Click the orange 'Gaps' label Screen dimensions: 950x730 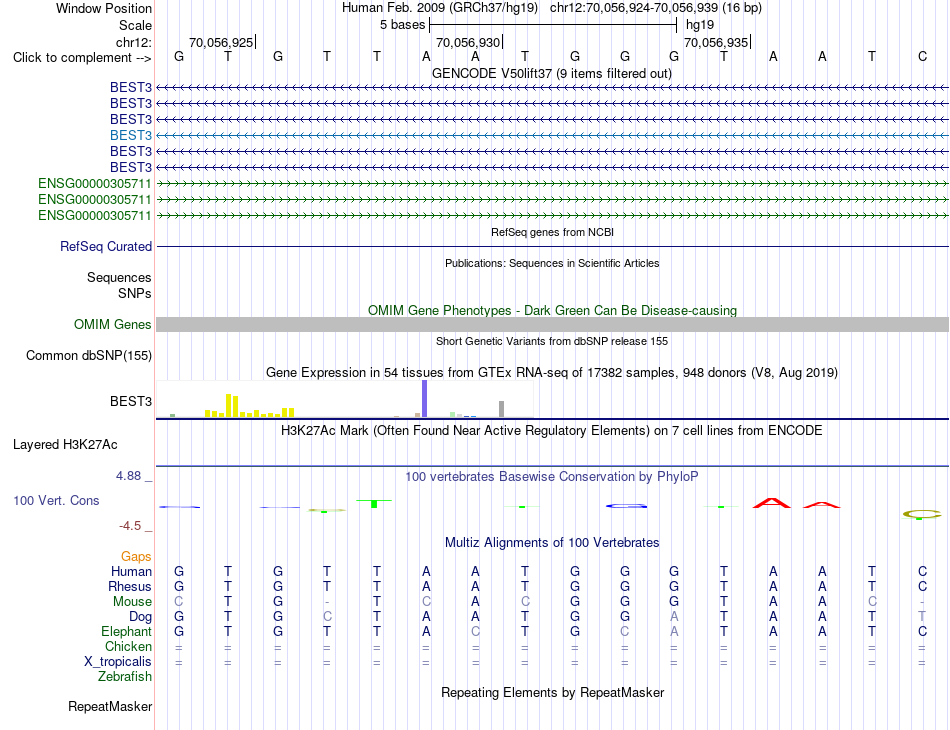click(136, 556)
